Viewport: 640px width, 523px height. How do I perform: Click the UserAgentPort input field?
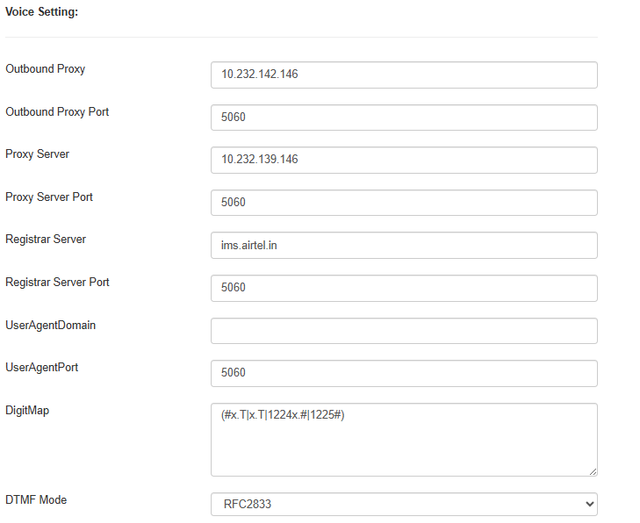(x=404, y=373)
